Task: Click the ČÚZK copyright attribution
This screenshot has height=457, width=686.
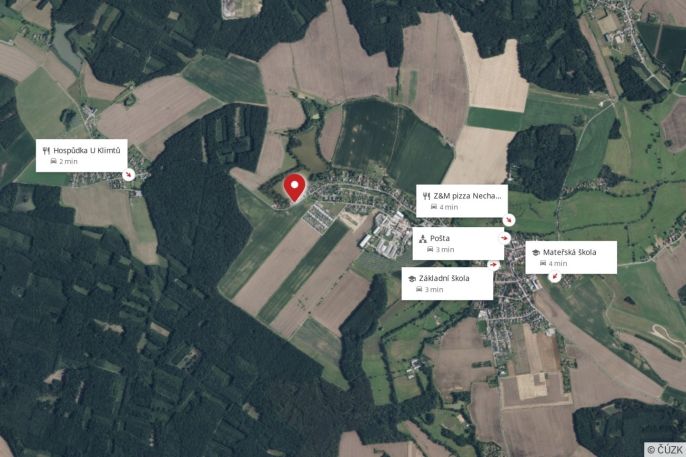Action: point(665,450)
